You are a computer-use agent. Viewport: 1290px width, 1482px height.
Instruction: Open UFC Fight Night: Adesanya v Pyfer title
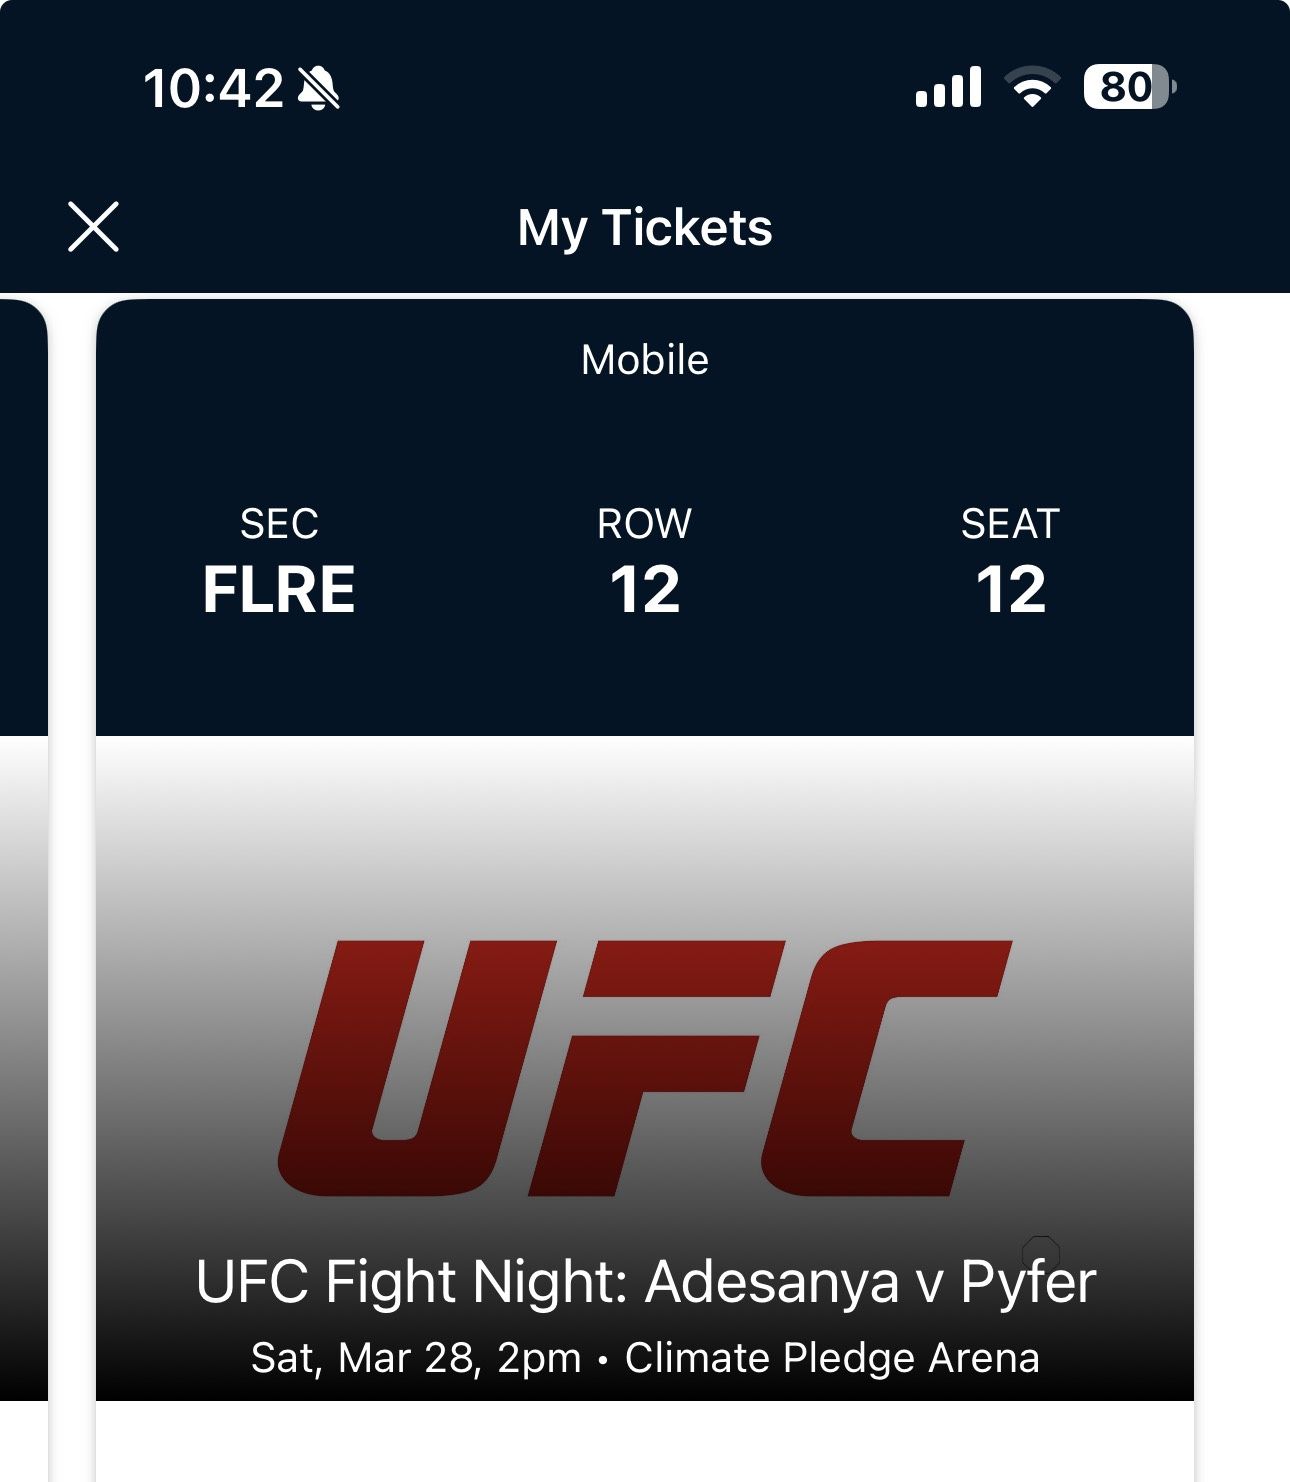click(x=645, y=1282)
